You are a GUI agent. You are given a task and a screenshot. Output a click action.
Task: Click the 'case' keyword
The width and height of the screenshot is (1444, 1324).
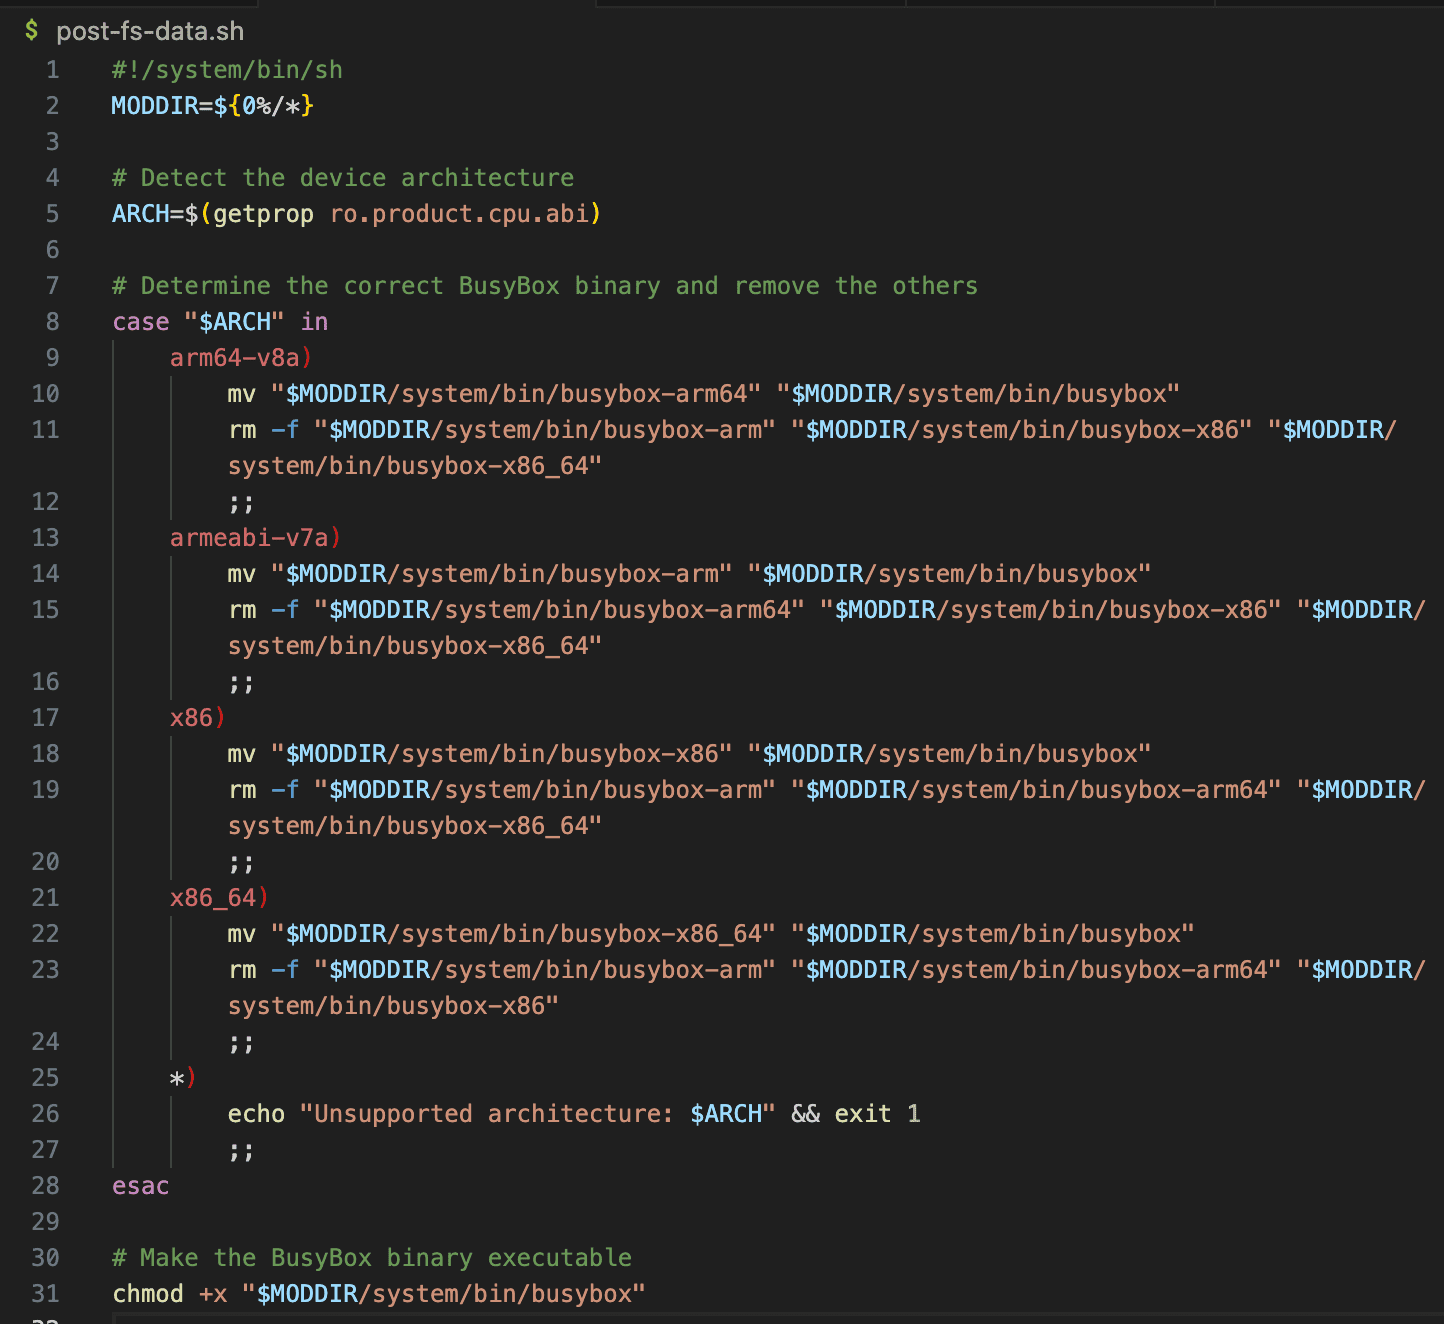point(140,322)
